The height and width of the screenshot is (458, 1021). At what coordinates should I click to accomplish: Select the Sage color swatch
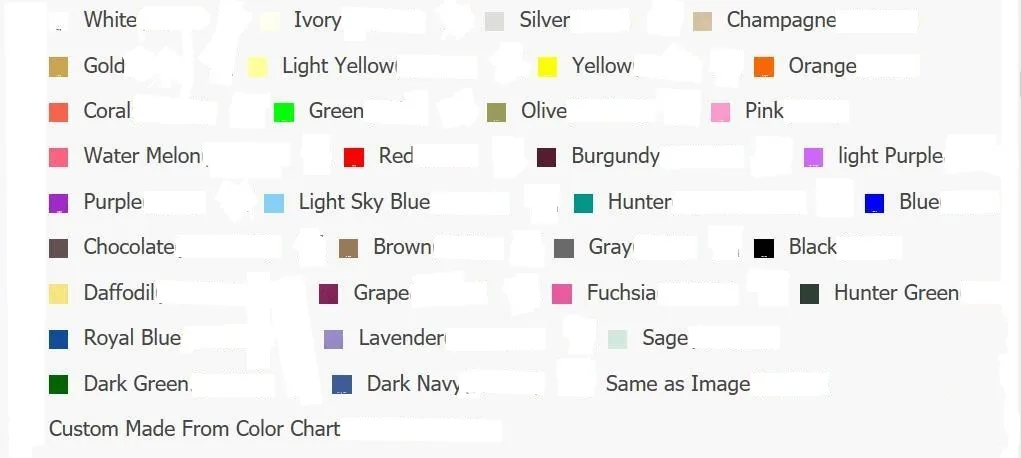point(617,339)
